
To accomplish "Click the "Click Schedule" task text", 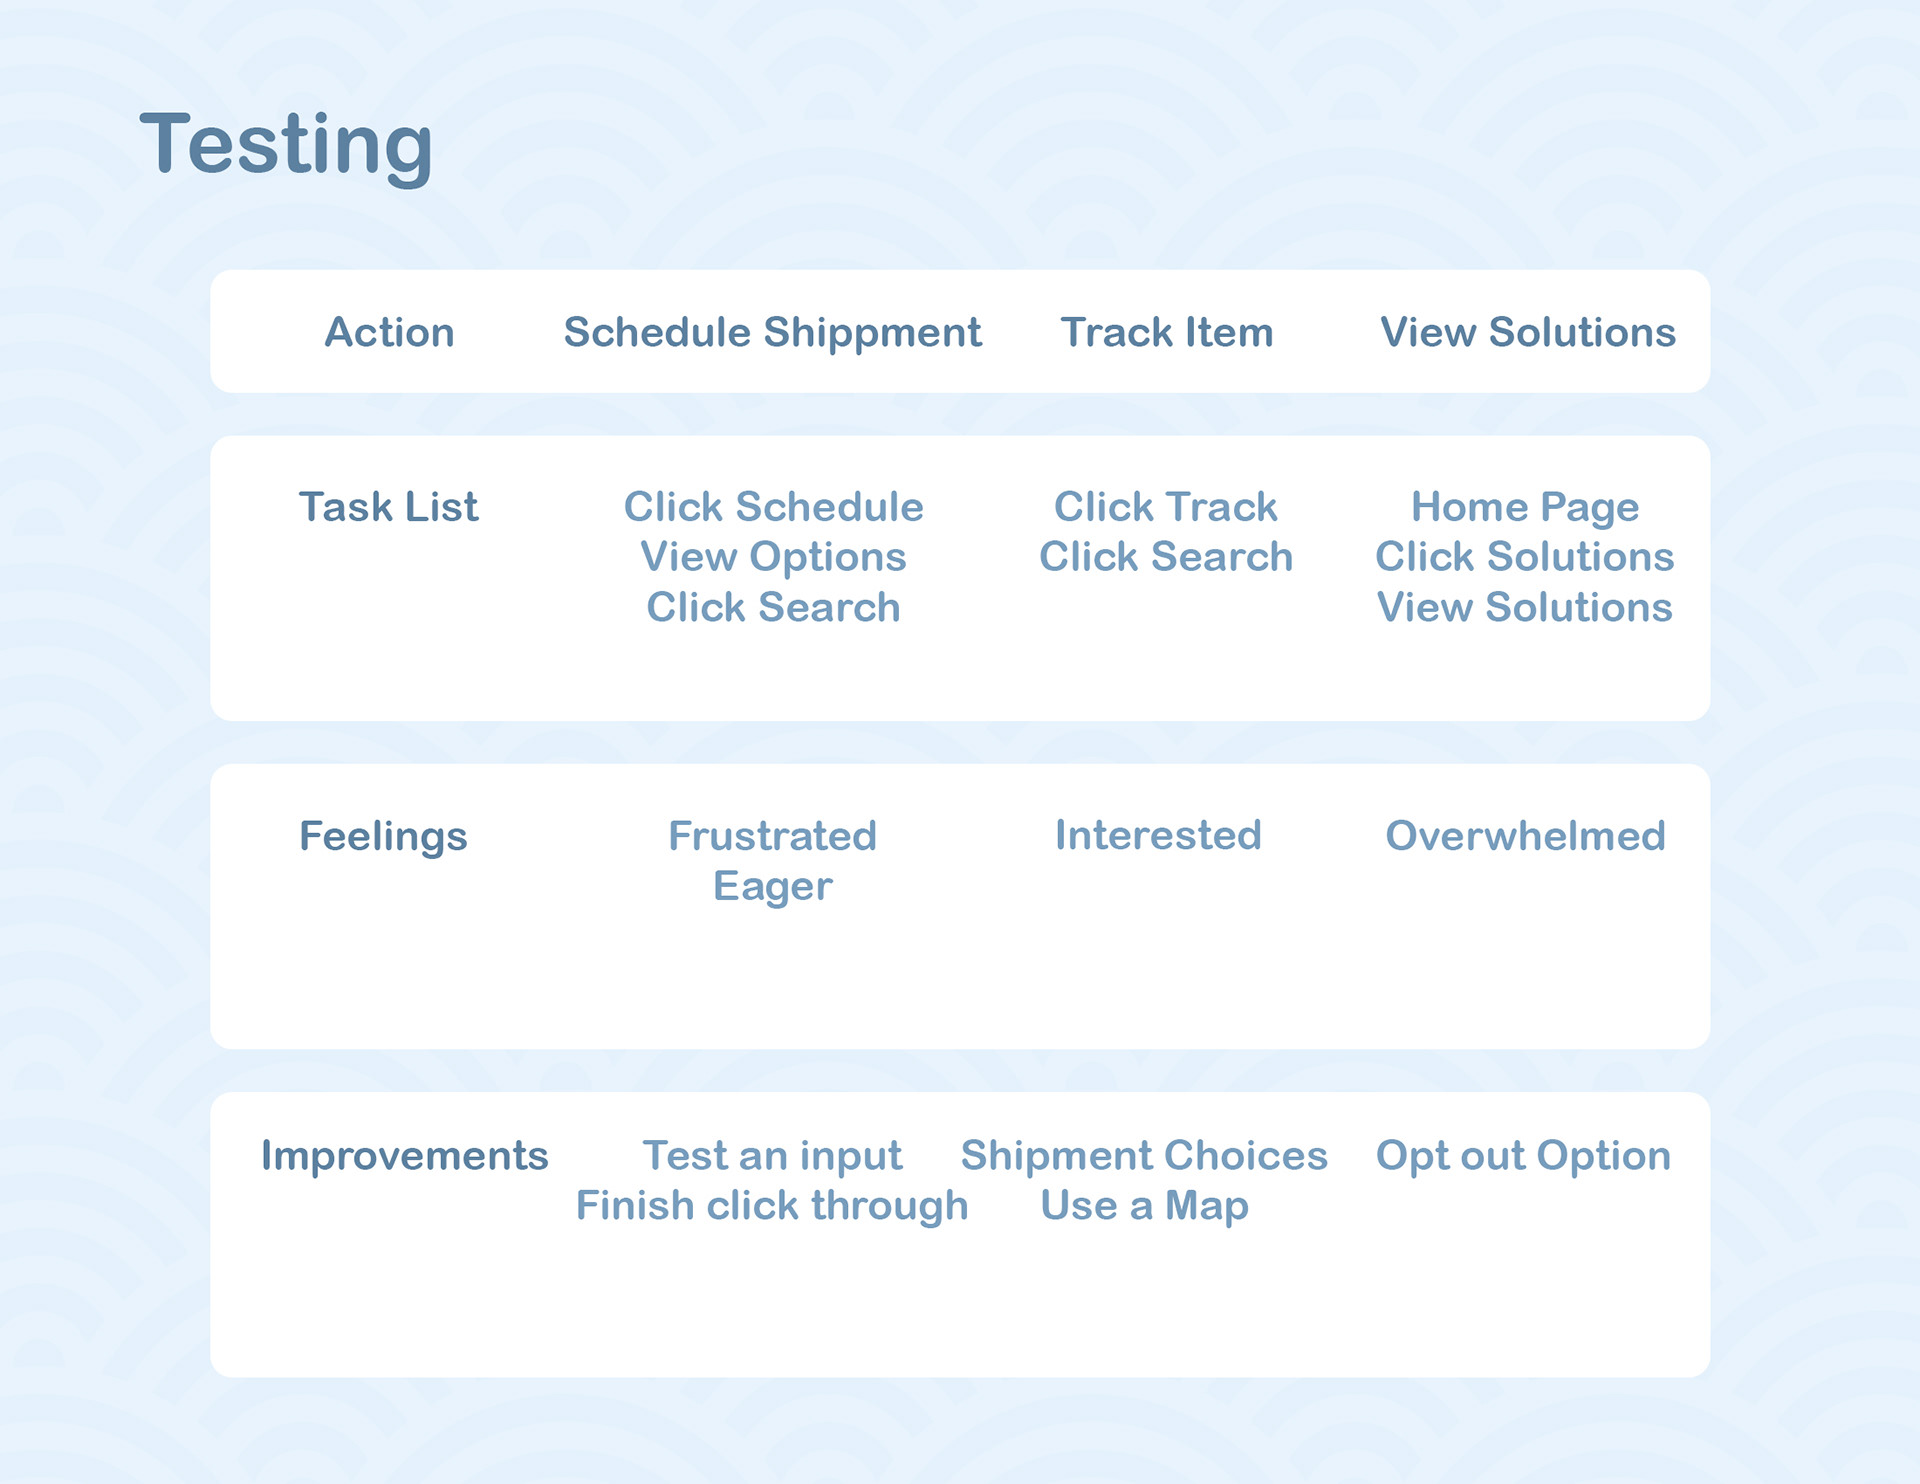I will pos(773,507).
